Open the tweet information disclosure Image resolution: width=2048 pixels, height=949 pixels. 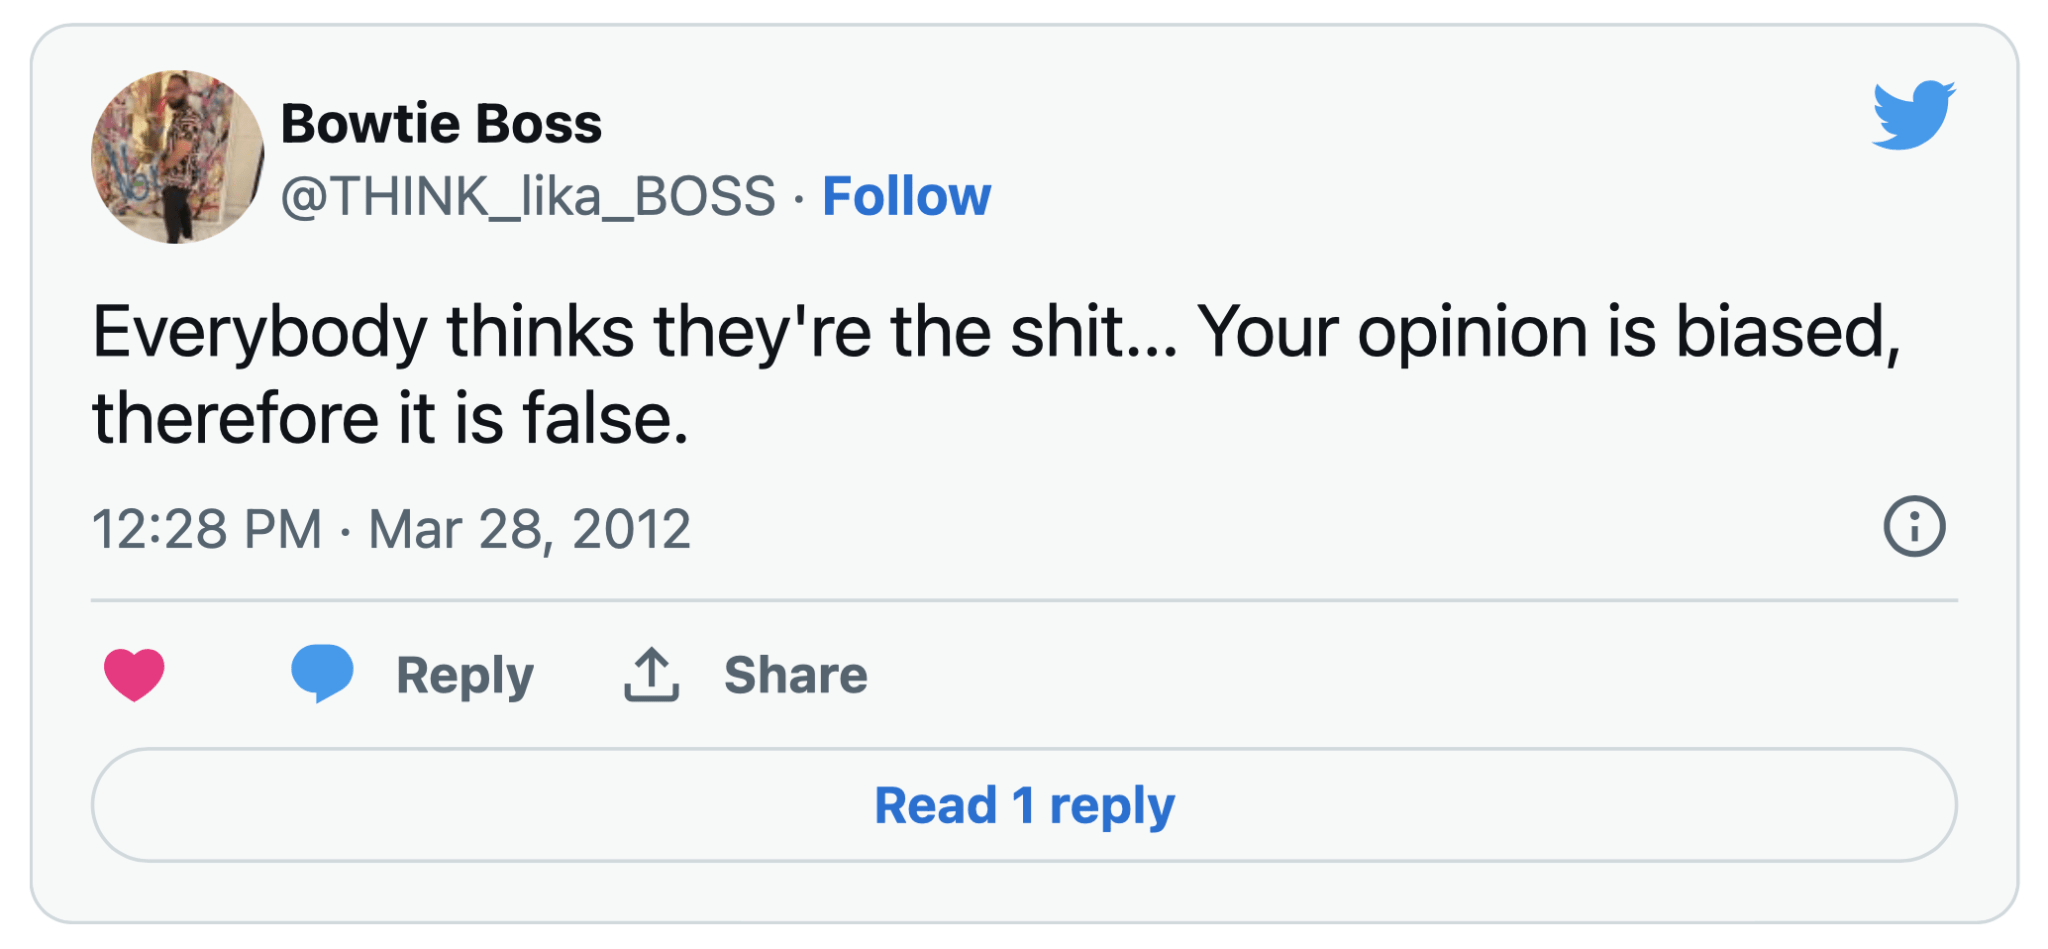[x=1917, y=527]
